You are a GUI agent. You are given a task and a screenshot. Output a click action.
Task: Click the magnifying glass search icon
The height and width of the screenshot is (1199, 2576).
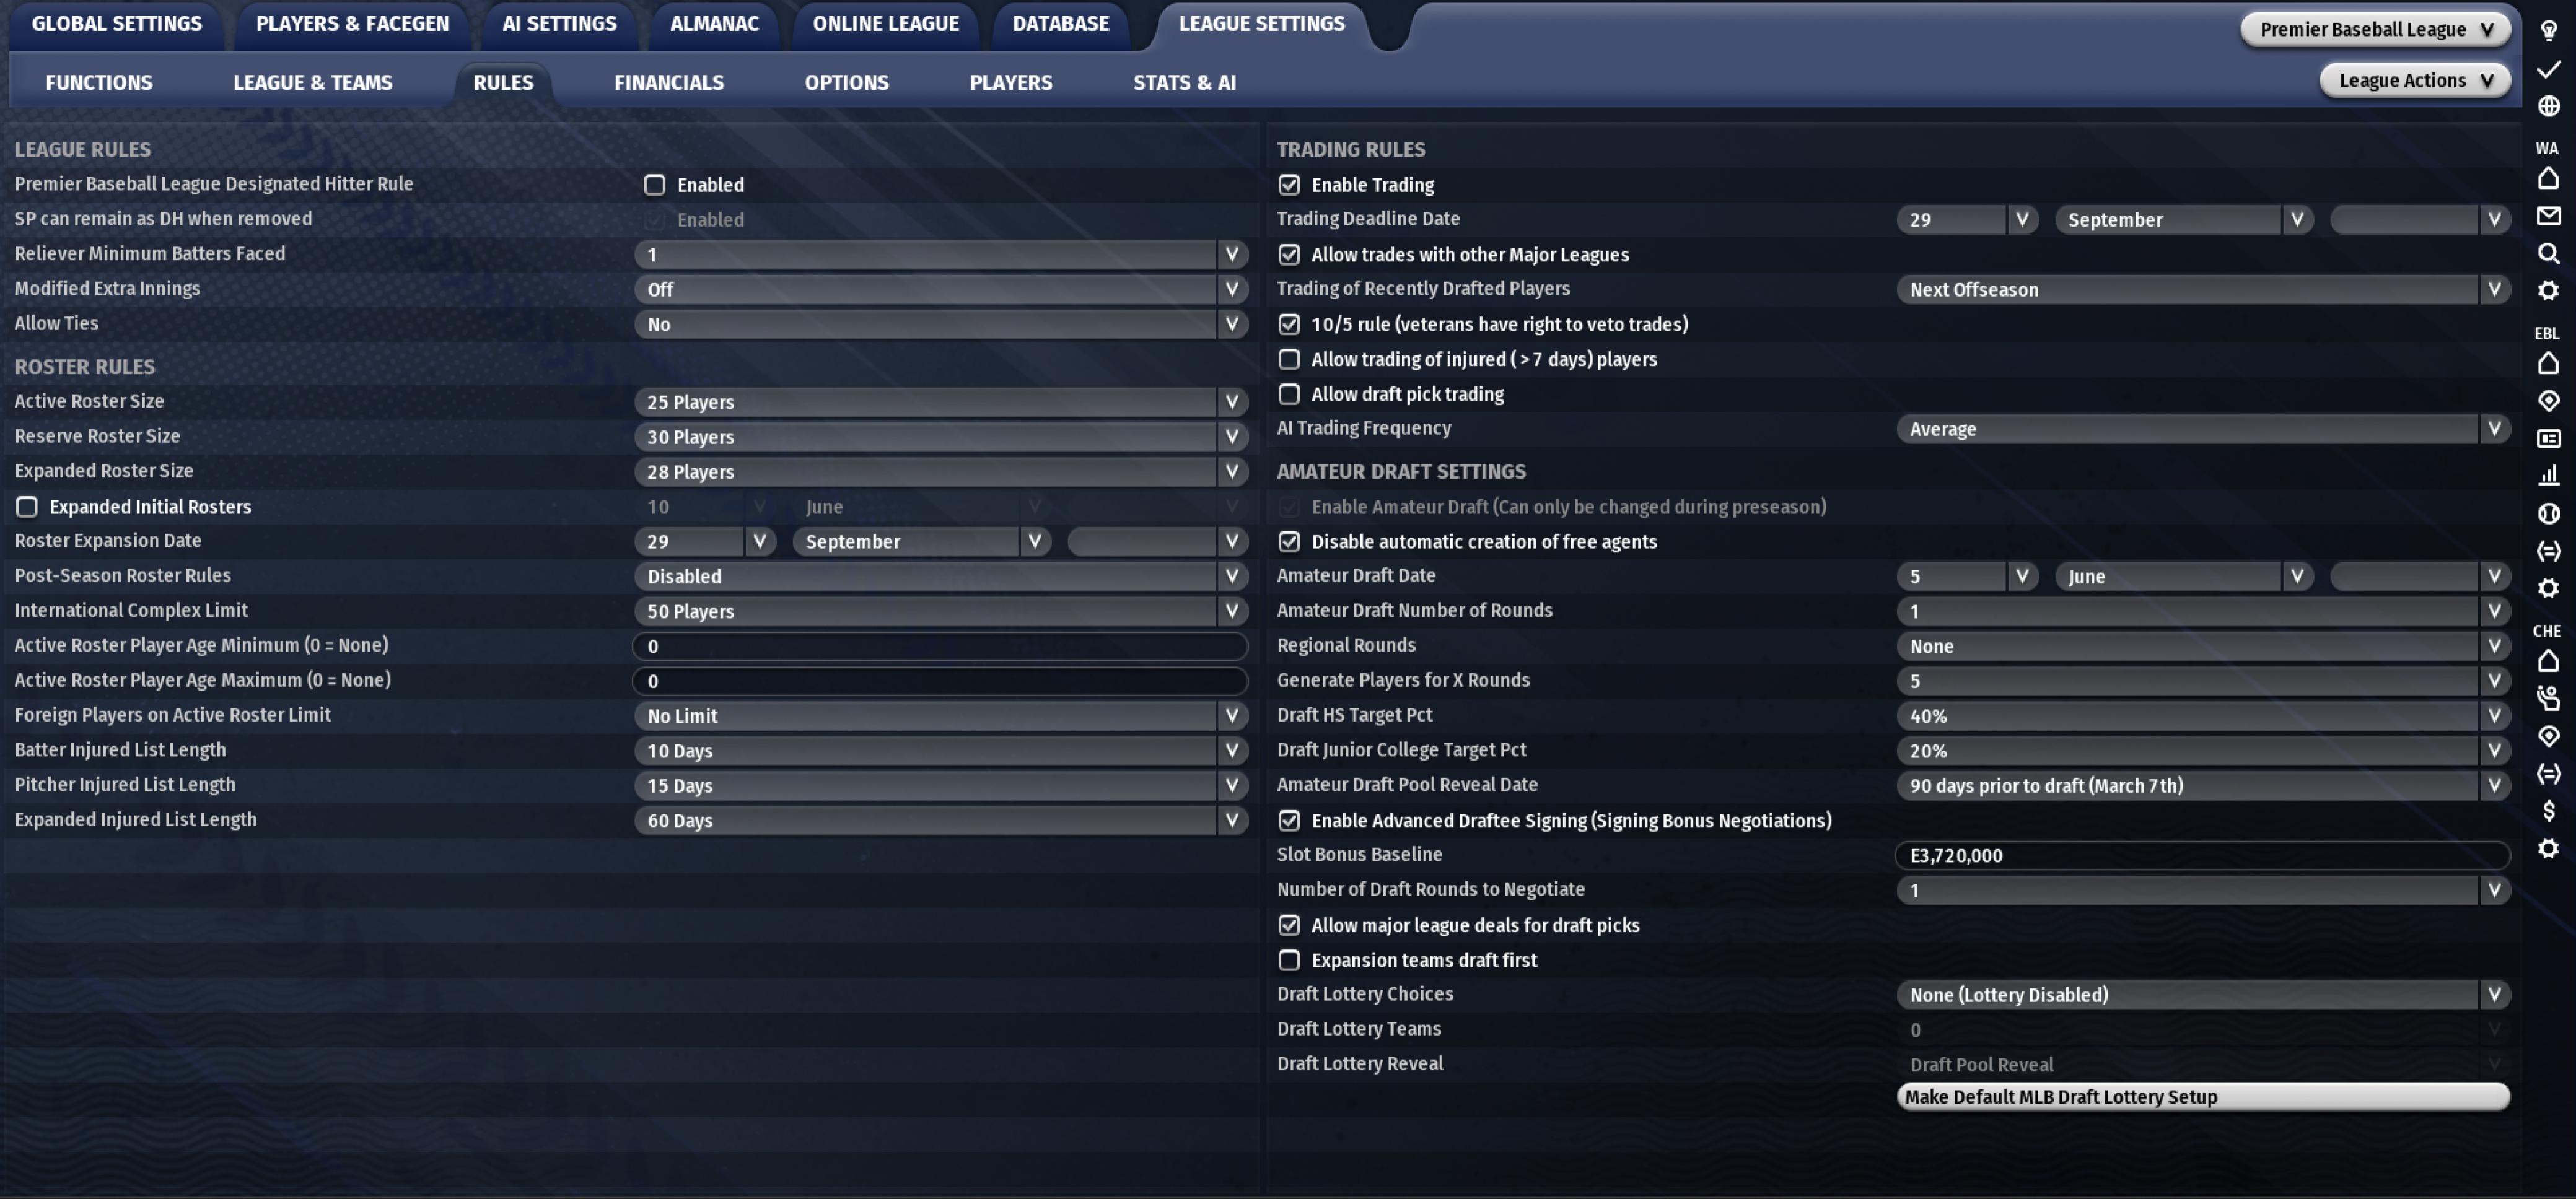pyautogui.click(x=2548, y=253)
